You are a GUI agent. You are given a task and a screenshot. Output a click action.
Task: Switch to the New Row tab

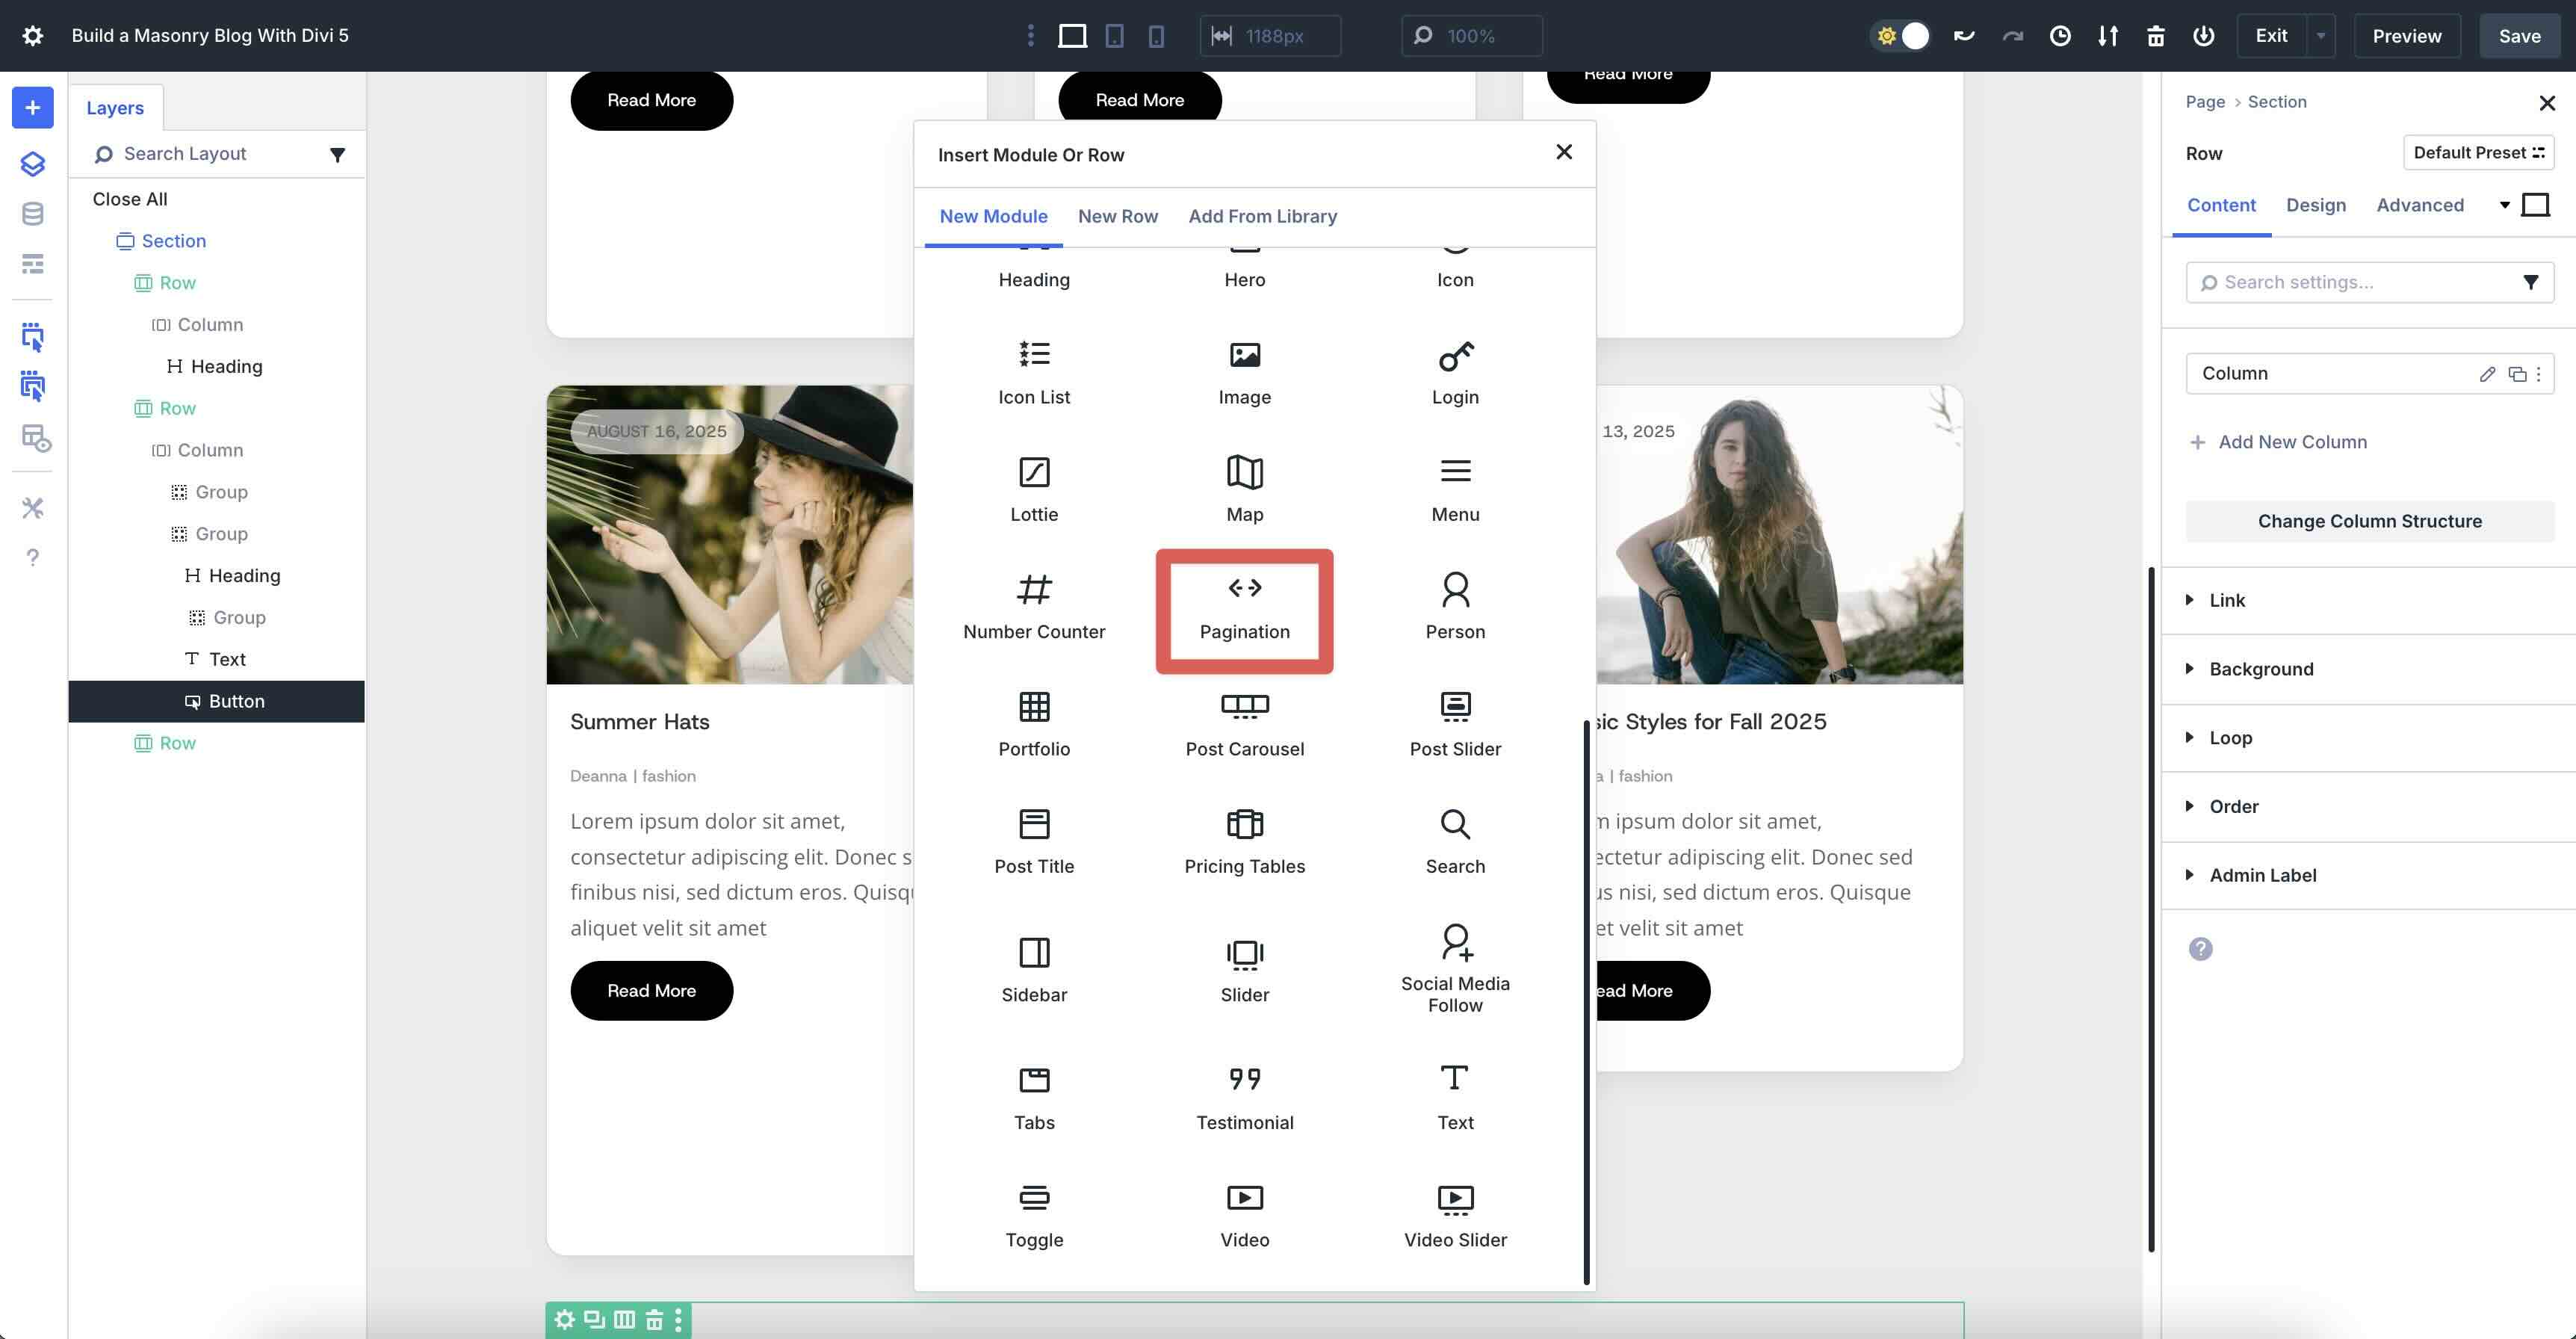point(1118,216)
